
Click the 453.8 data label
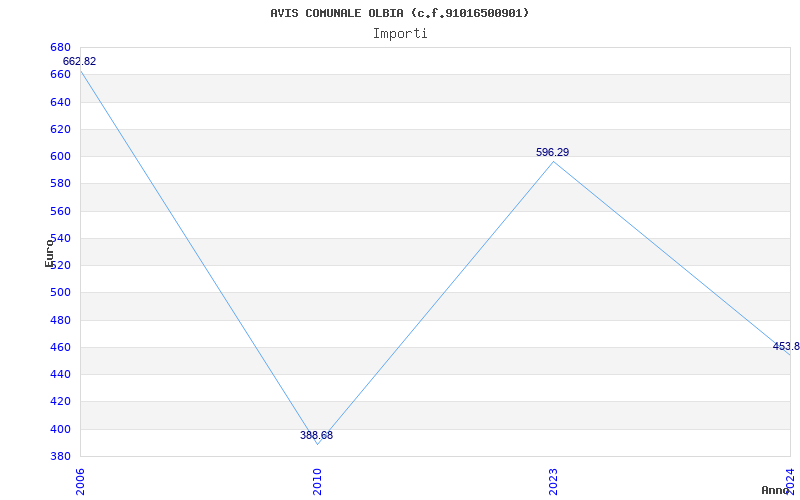click(x=786, y=346)
